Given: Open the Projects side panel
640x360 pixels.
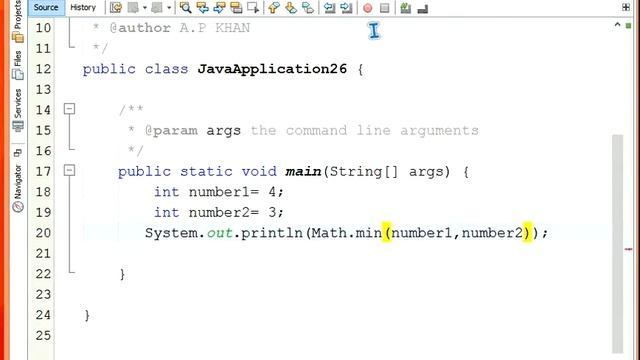Looking at the screenshot, I should 18,22.
